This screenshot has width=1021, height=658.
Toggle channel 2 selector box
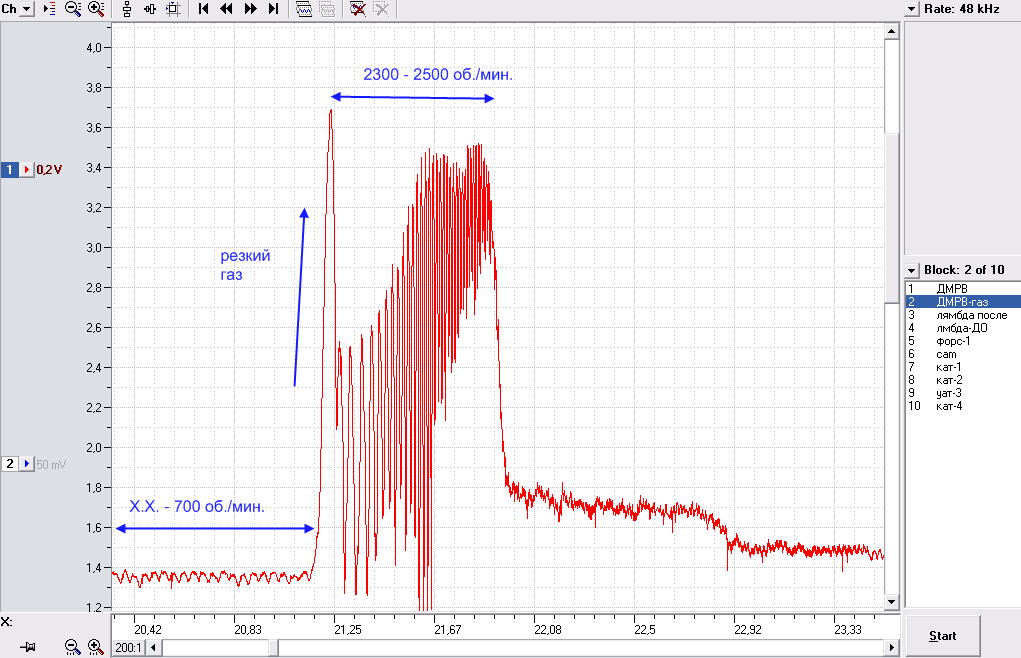pyautogui.click(x=10, y=464)
